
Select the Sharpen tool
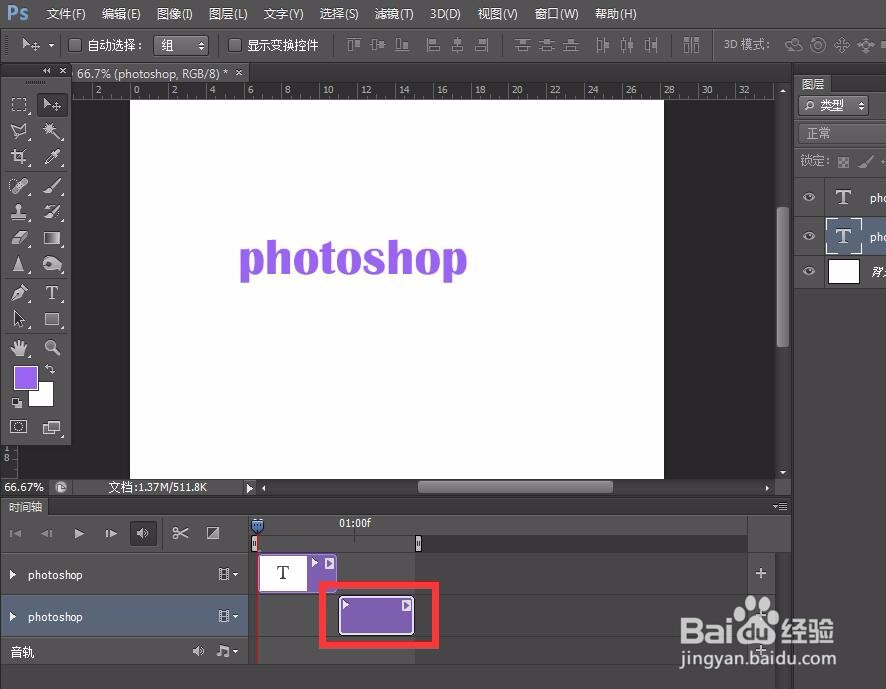click(x=19, y=264)
